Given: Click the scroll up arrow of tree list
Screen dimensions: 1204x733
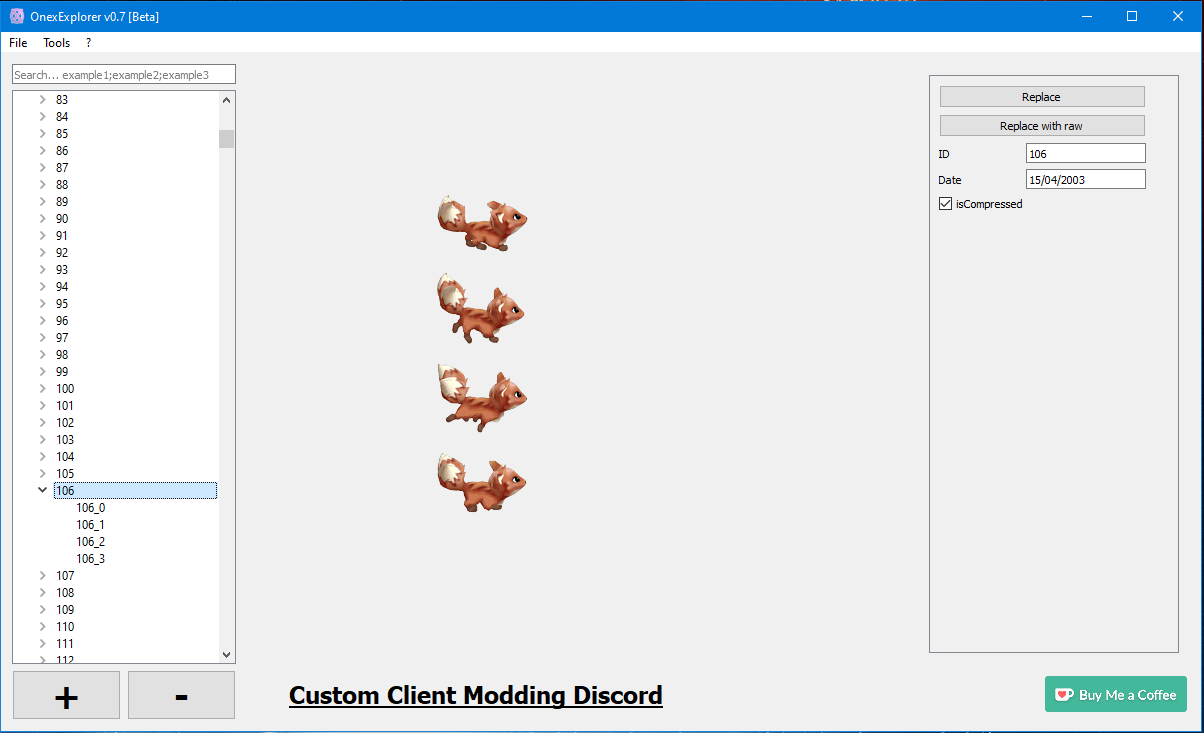Looking at the screenshot, I should pyautogui.click(x=227, y=100).
